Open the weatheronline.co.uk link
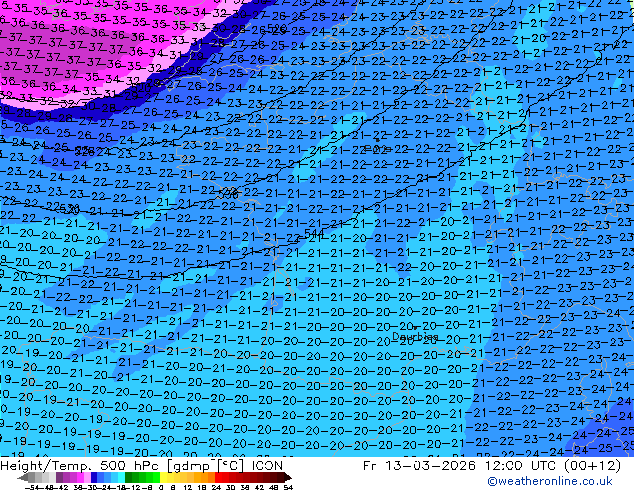The image size is (634, 490). (x=549, y=481)
